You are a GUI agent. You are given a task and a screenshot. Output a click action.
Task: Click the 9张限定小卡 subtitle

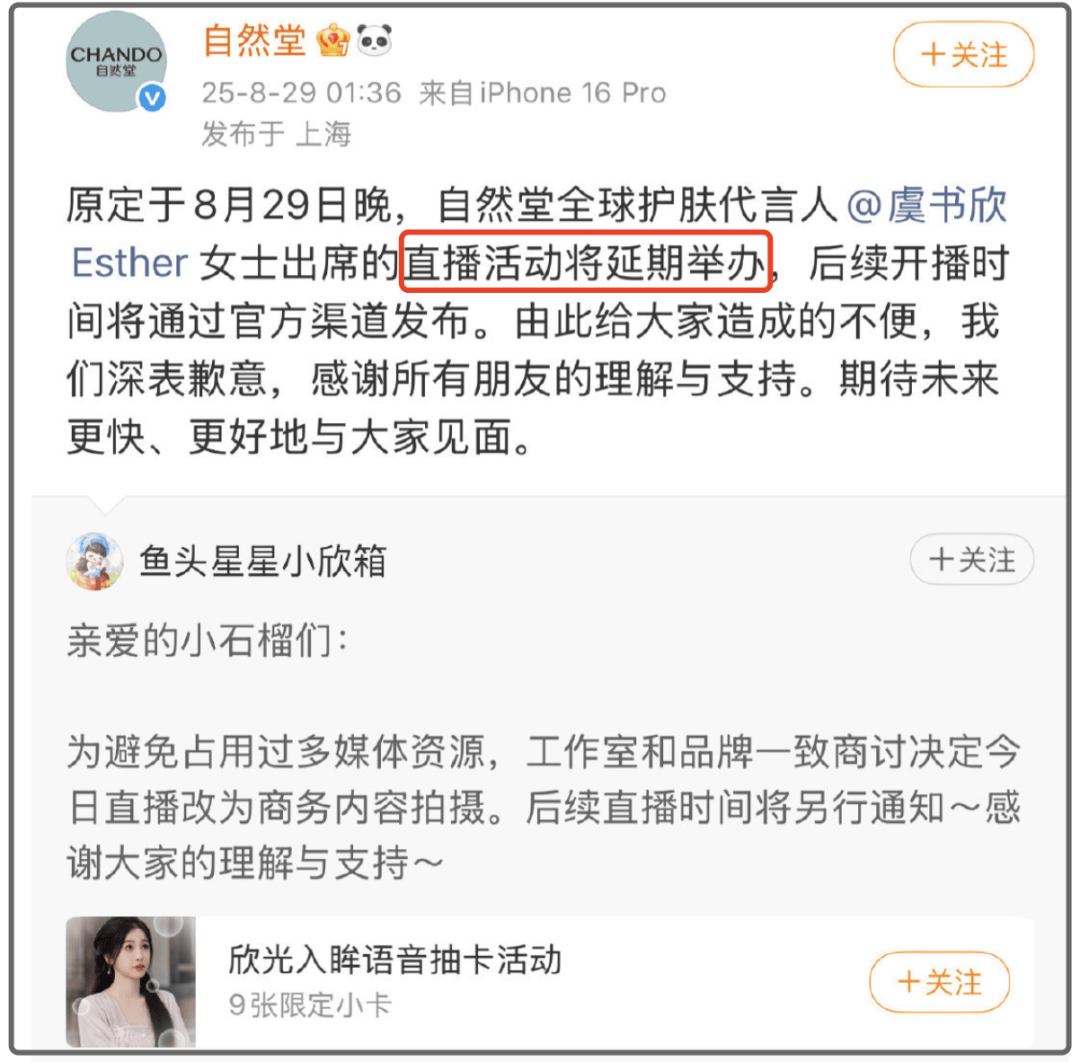point(310,1006)
